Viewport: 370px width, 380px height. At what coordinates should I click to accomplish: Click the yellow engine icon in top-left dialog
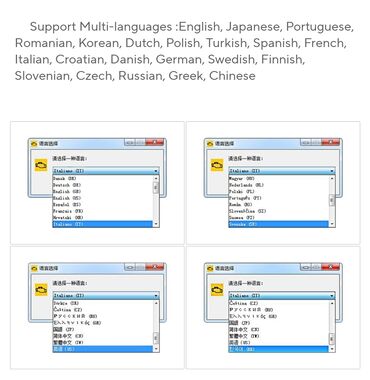point(41,165)
